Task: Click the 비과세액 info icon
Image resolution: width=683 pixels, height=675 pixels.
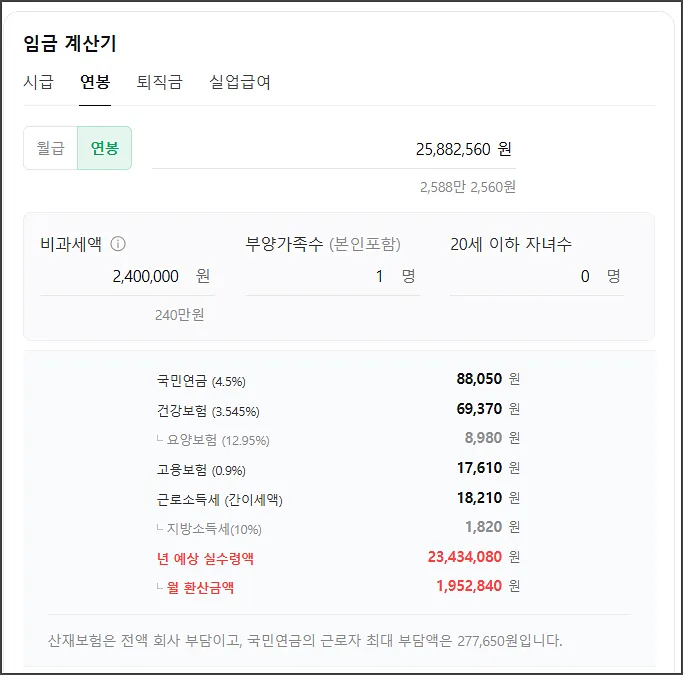Action: [118, 243]
